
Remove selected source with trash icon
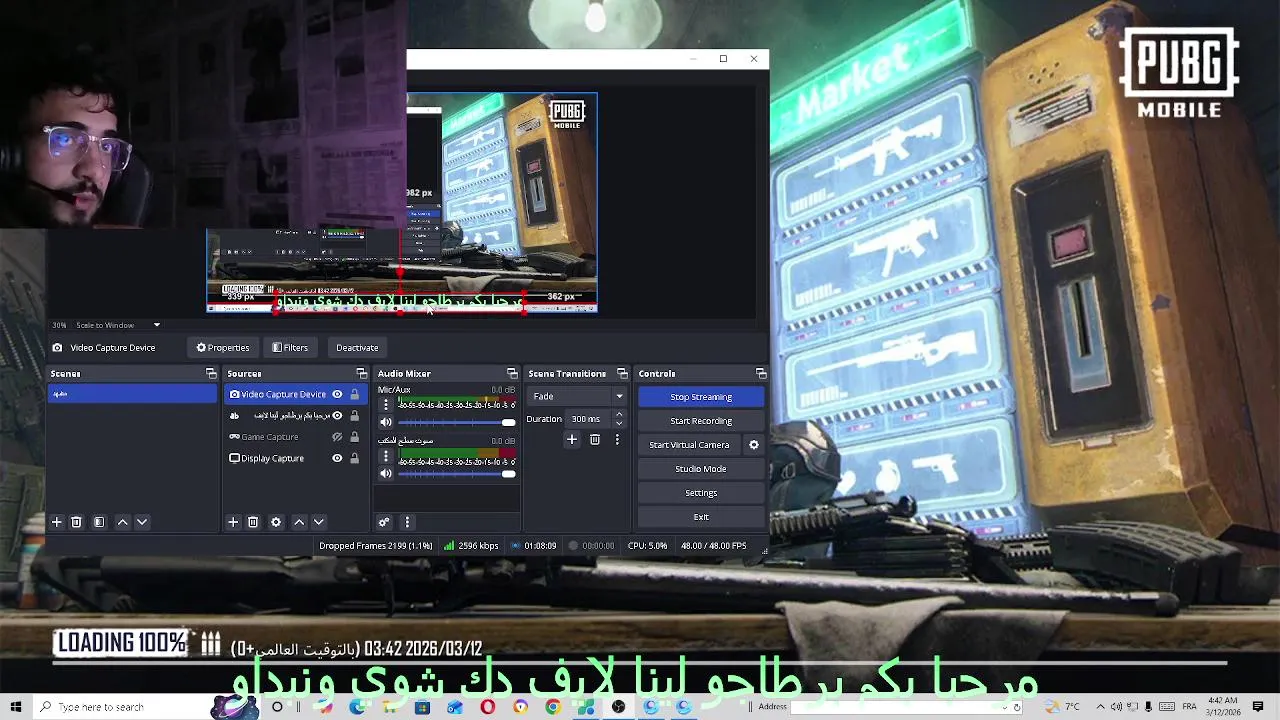click(253, 522)
